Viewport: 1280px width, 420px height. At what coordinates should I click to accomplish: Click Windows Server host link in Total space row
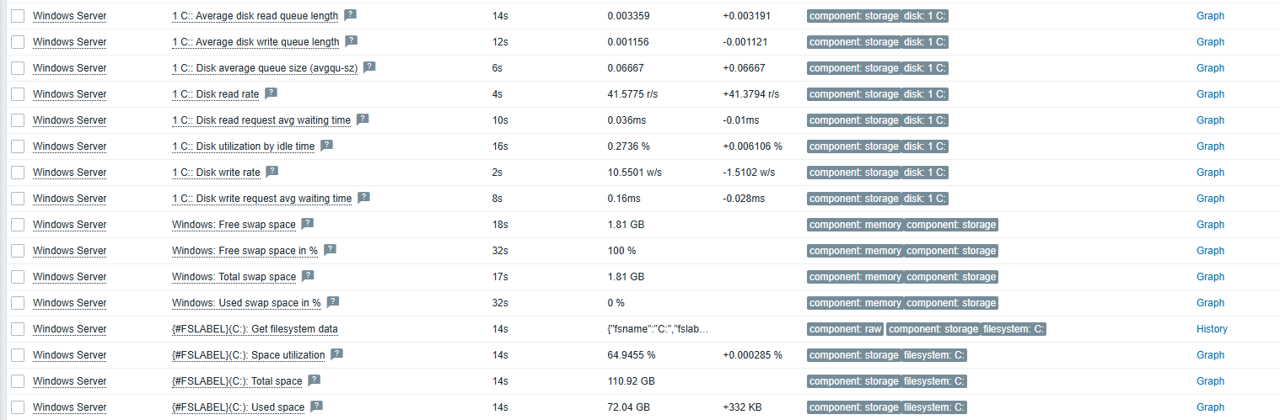click(x=69, y=380)
